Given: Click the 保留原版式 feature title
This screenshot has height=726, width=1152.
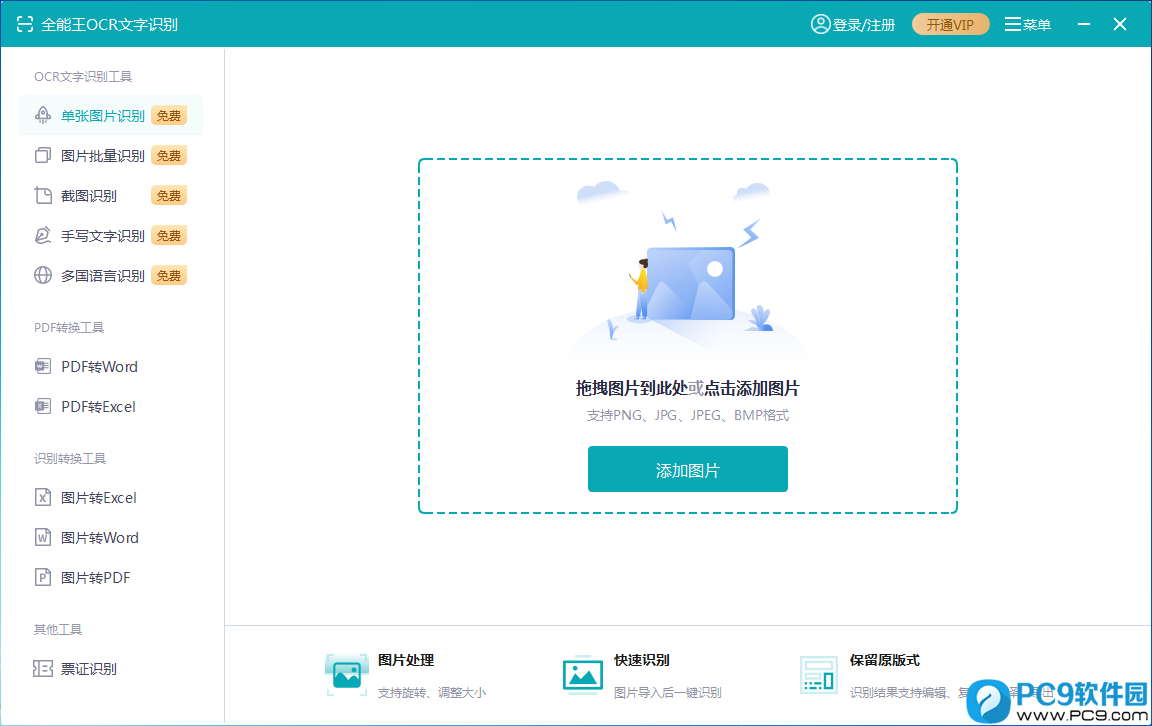Looking at the screenshot, I should 885,660.
